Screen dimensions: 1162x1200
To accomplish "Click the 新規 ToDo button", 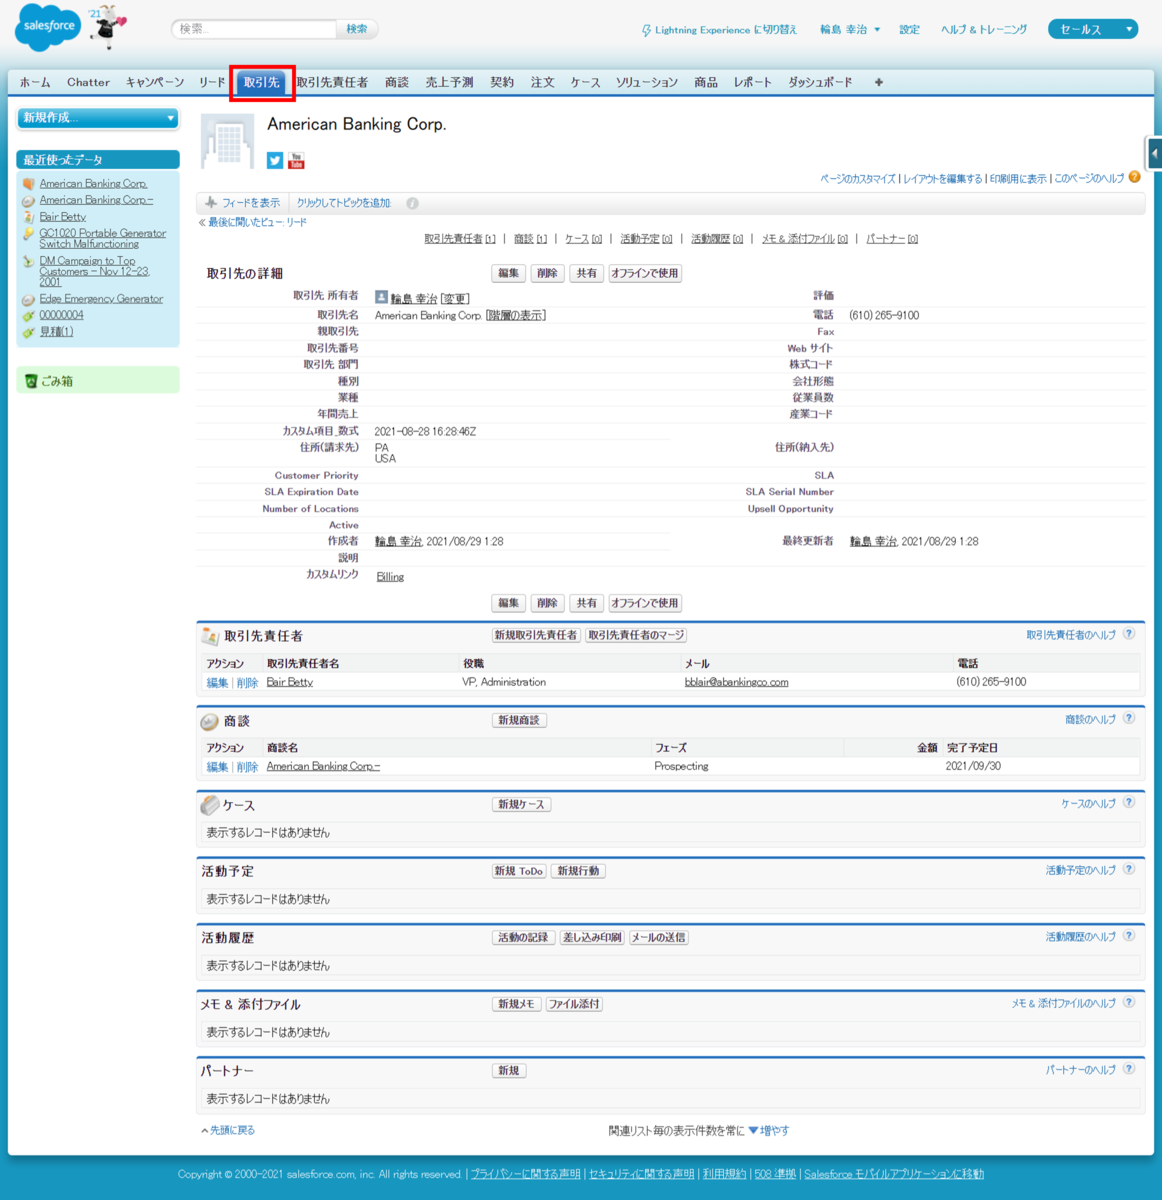I will pos(519,871).
